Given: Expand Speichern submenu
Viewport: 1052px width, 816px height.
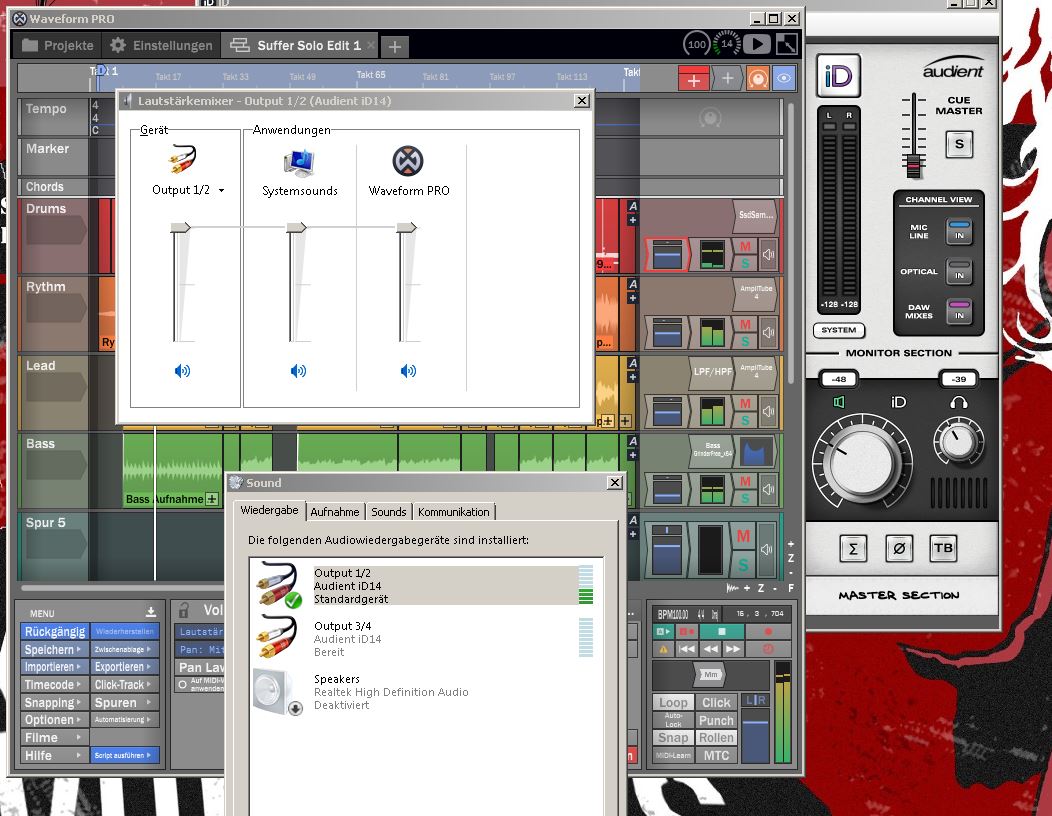Looking at the screenshot, I should (x=55, y=649).
